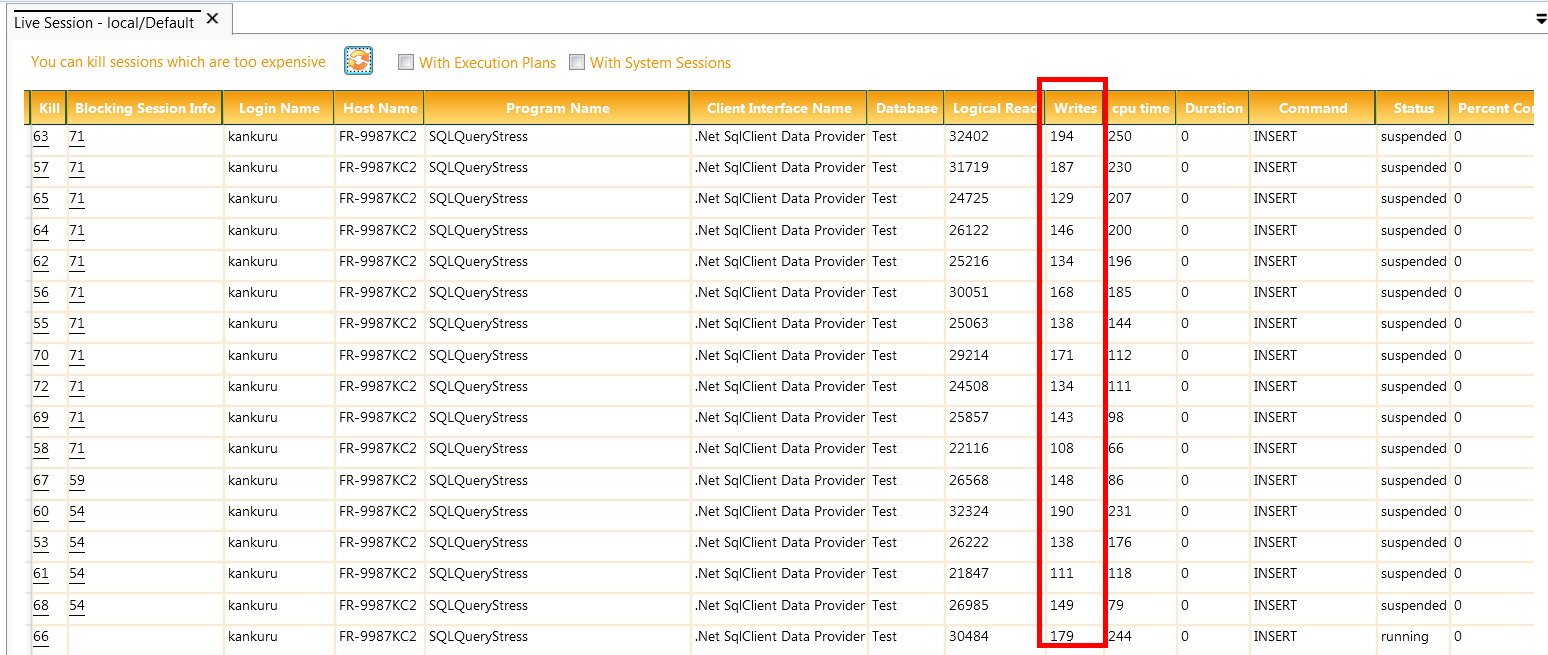This screenshot has width=1548, height=655.
Task: Select the running status cell of session 66
Action: click(1405, 637)
